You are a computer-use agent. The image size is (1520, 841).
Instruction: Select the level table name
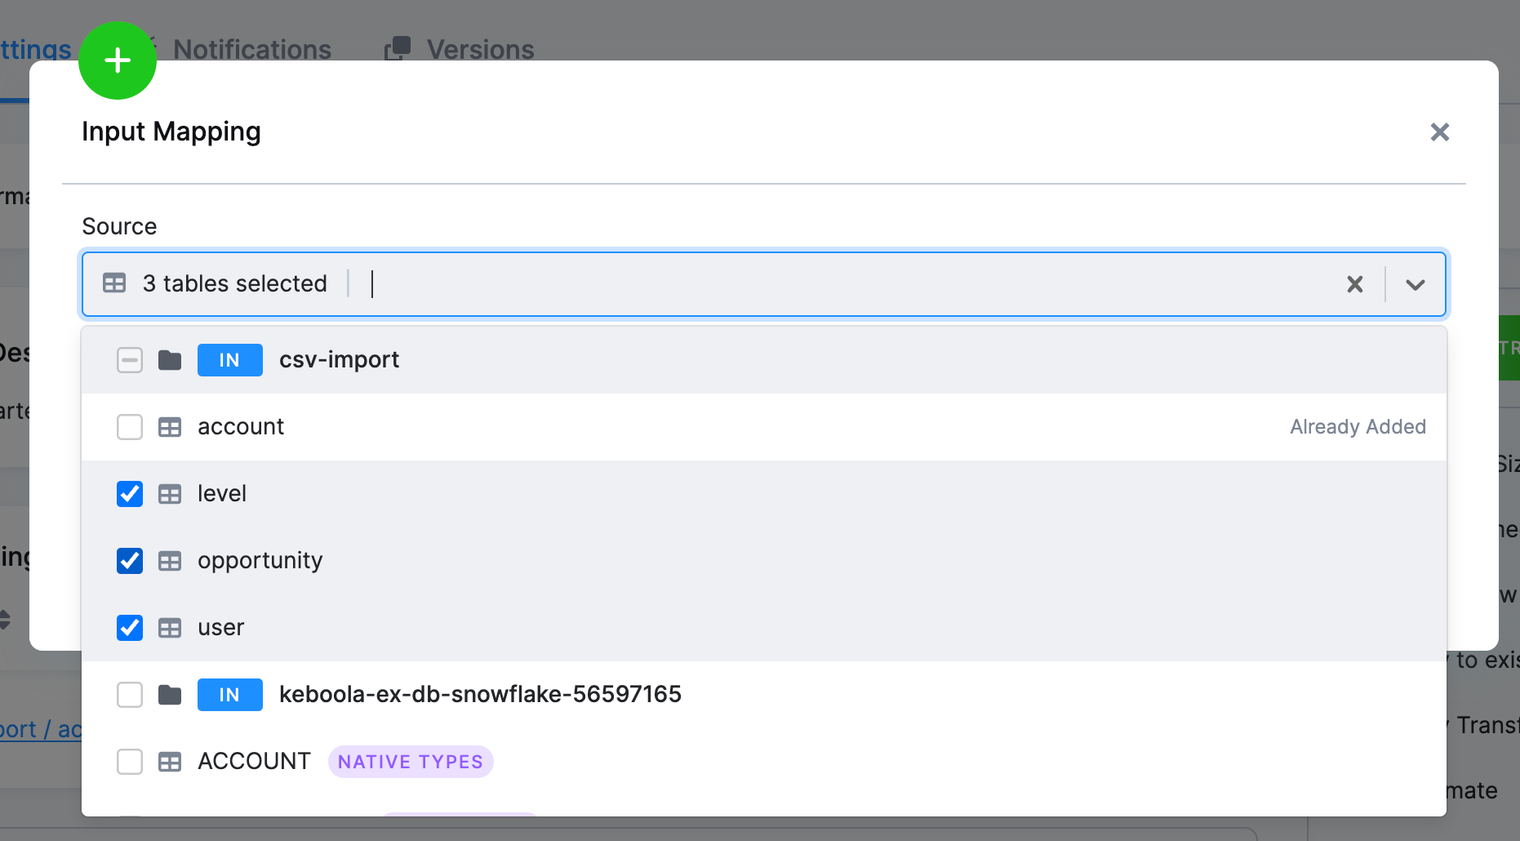(222, 494)
